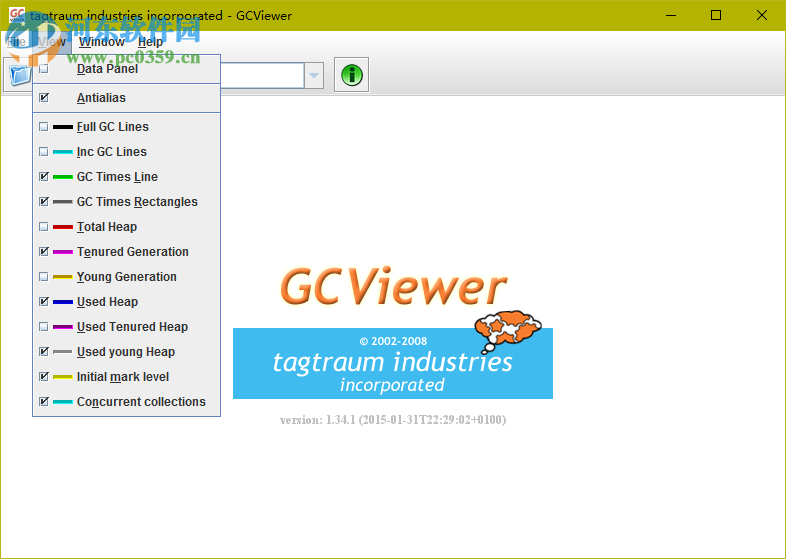Screen dimensions: 786x559
Task: Show the Total Heap line
Action: pos(126,227)
